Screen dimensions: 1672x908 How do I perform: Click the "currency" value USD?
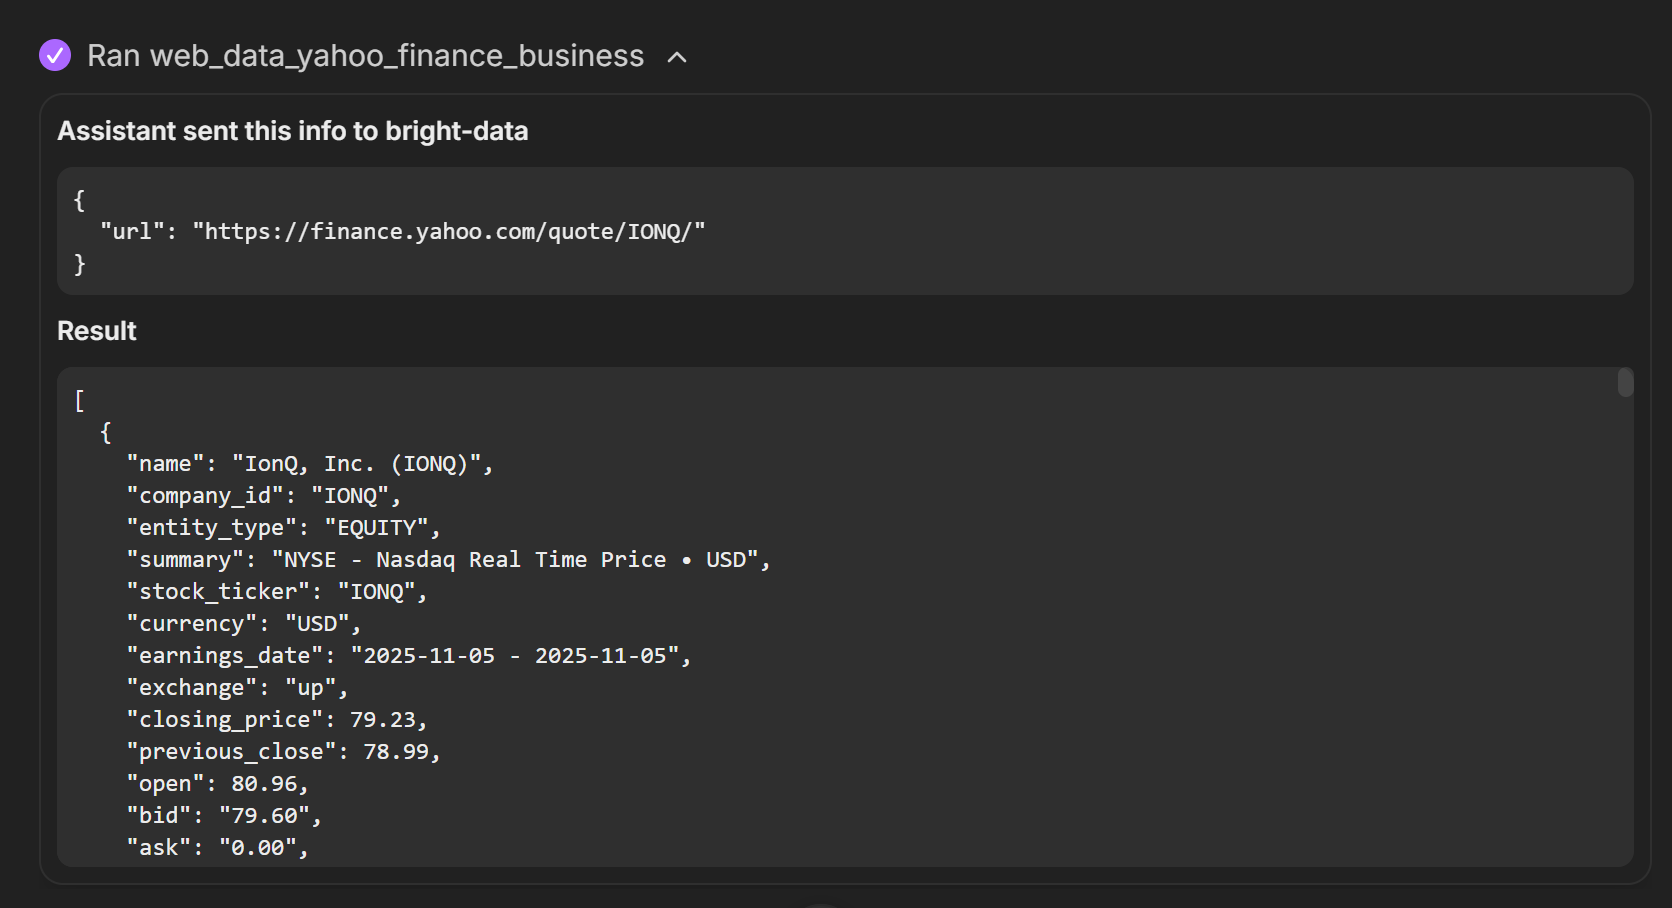321,623
